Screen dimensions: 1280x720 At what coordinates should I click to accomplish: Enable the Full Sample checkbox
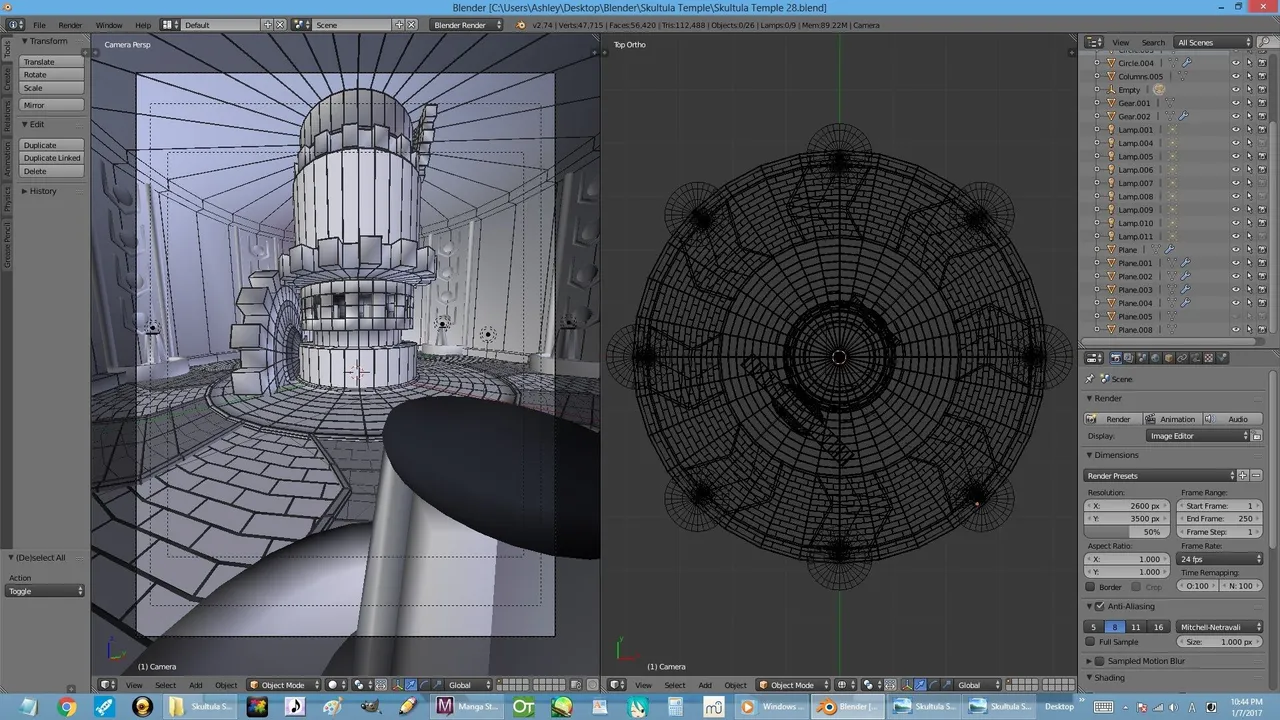pos(1091,642)
